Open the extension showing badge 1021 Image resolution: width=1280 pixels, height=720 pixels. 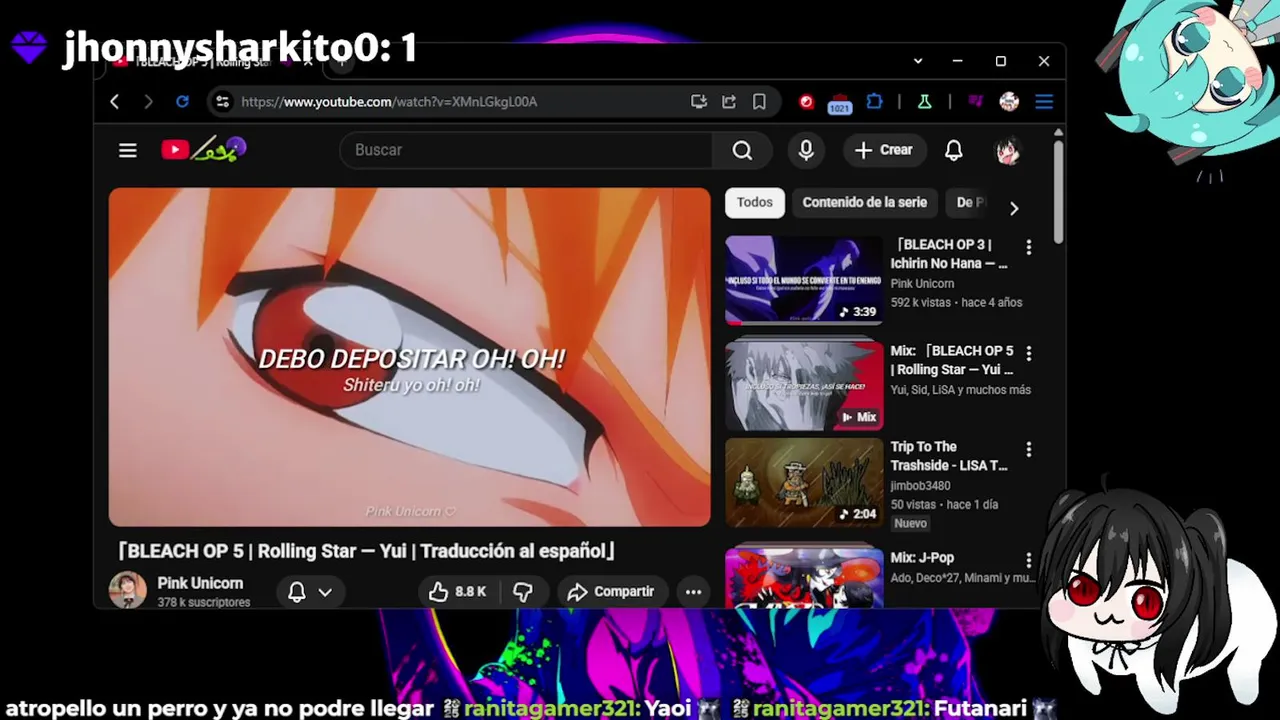840,103
